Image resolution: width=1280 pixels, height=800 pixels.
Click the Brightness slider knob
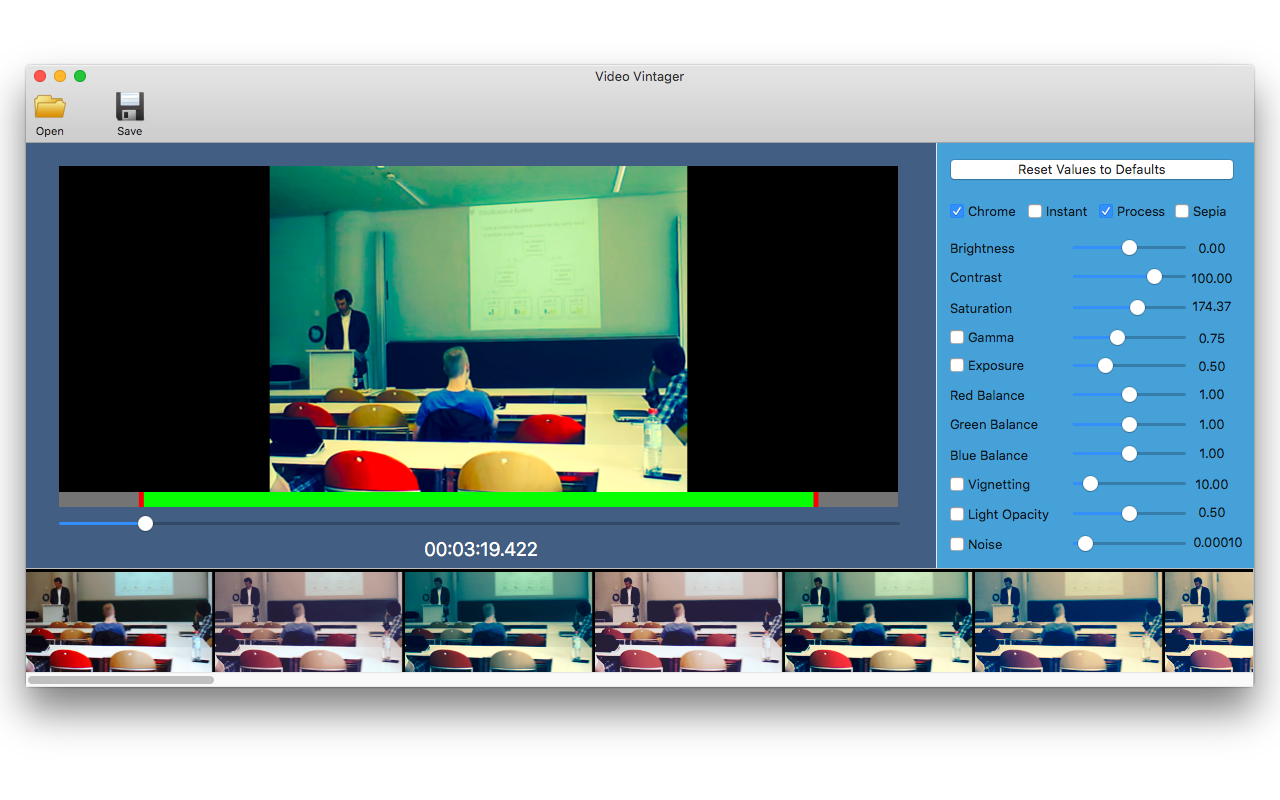[x=1129, y=247]
